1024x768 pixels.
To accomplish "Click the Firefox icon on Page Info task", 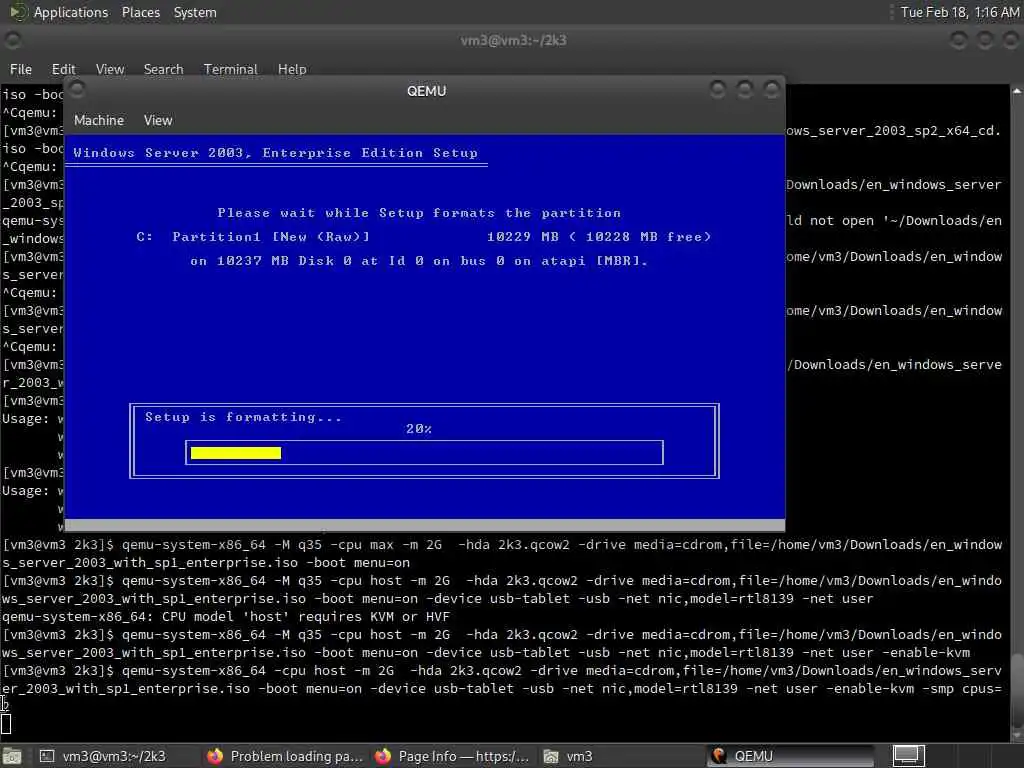I will coord(383,756).
